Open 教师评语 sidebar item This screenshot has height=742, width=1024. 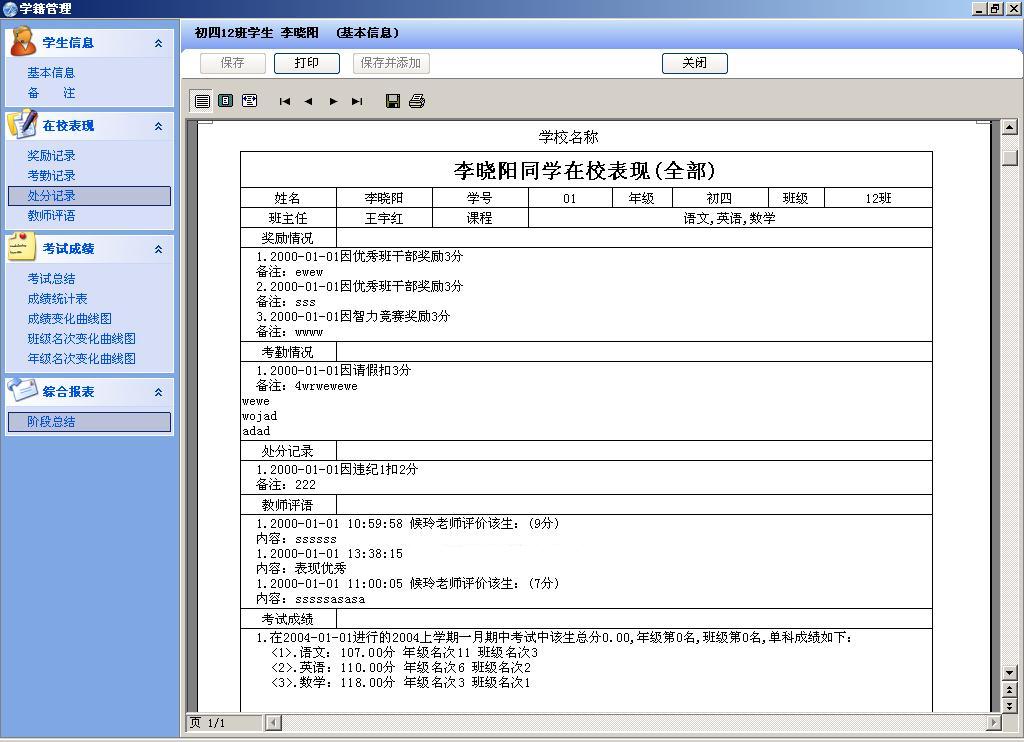point(51,216)
